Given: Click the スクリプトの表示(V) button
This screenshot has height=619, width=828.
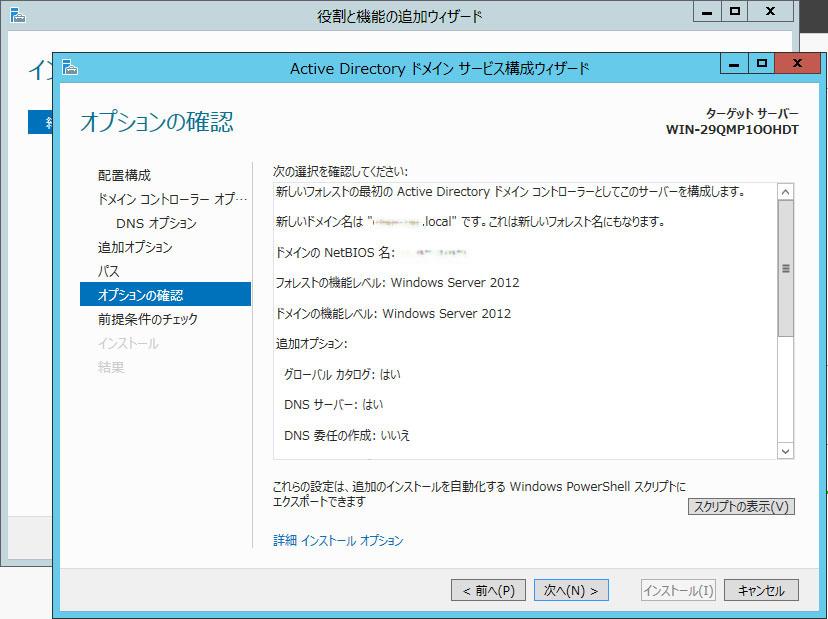Looking at the screenshot, I should point(741,507).
